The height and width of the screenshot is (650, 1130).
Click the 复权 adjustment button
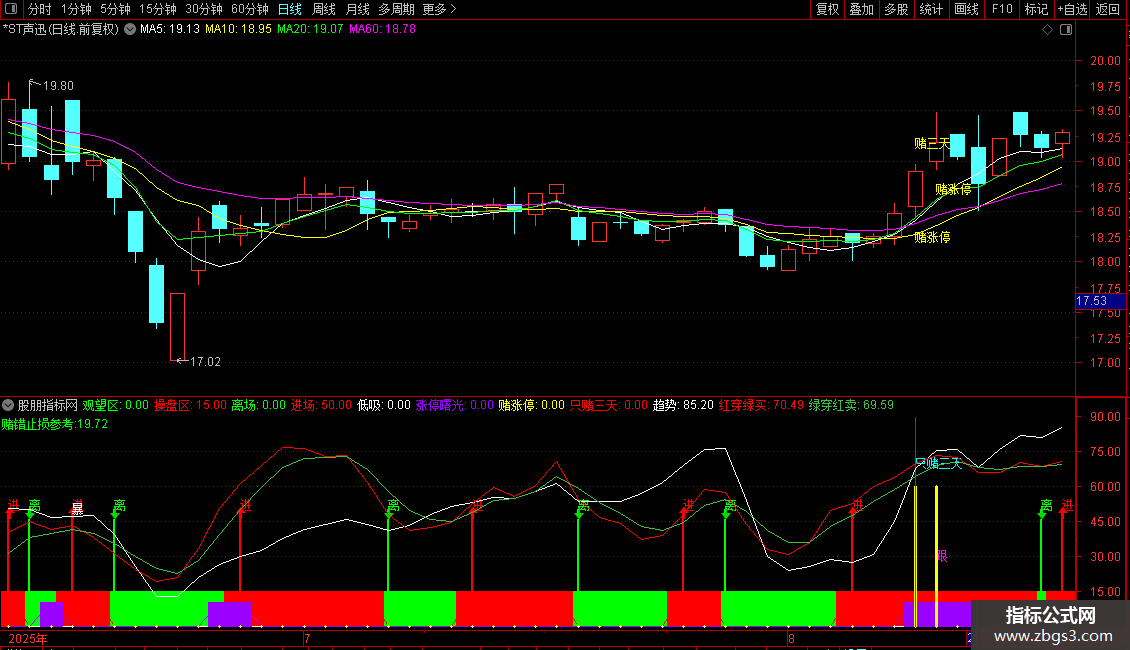pos(827,9)
